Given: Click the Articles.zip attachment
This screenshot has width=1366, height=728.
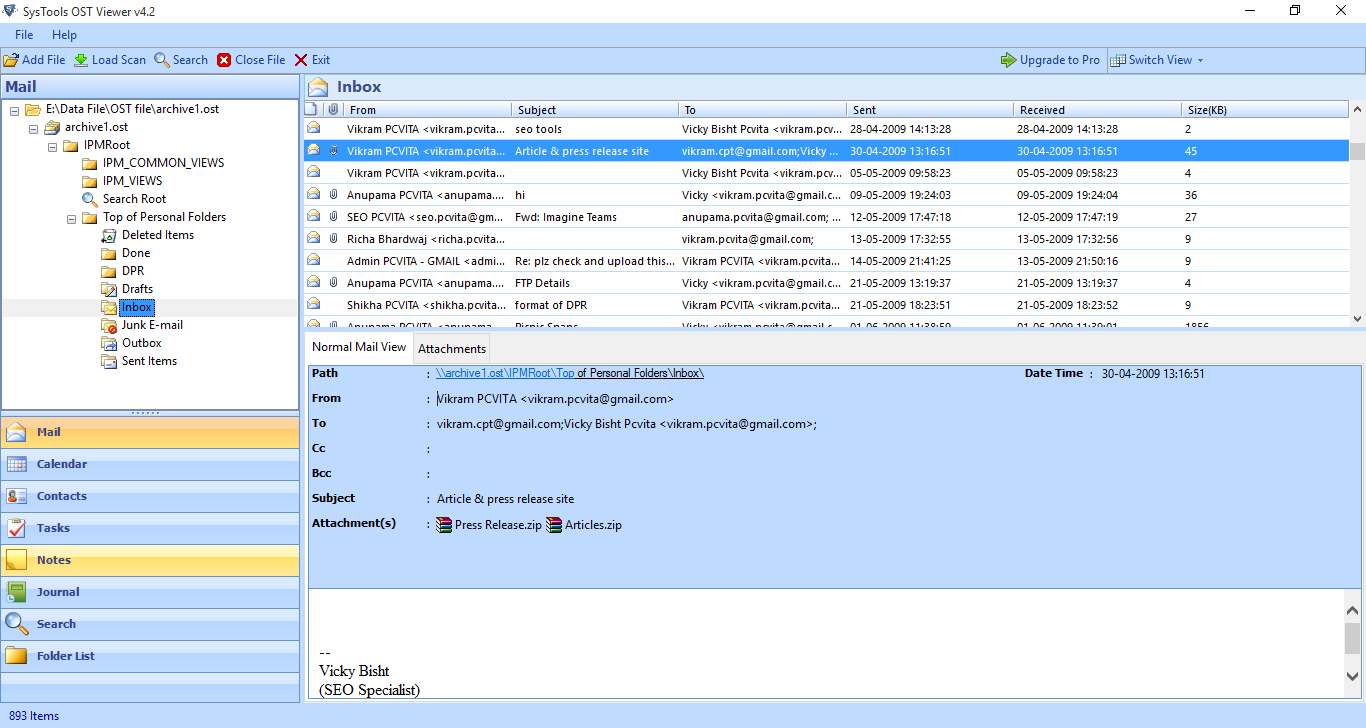Looking at the screenshot, I should (x=584, y=525).
